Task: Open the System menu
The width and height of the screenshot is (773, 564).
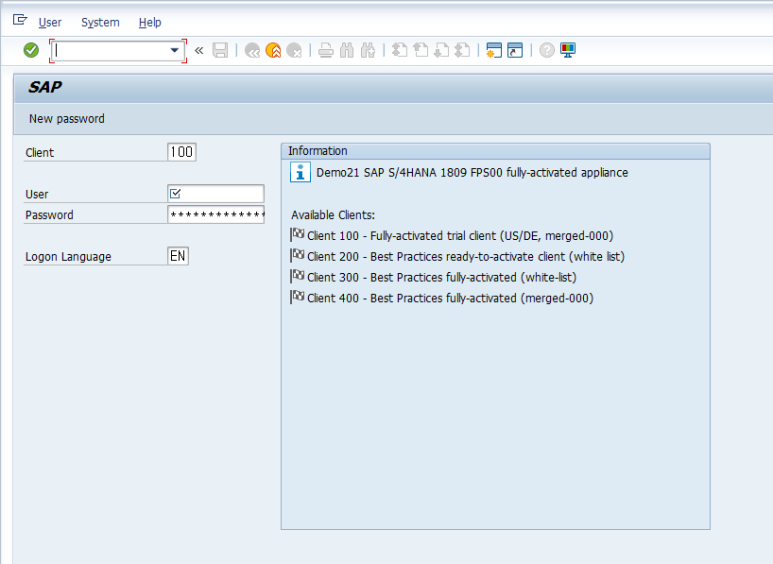Action: [100, 23]
